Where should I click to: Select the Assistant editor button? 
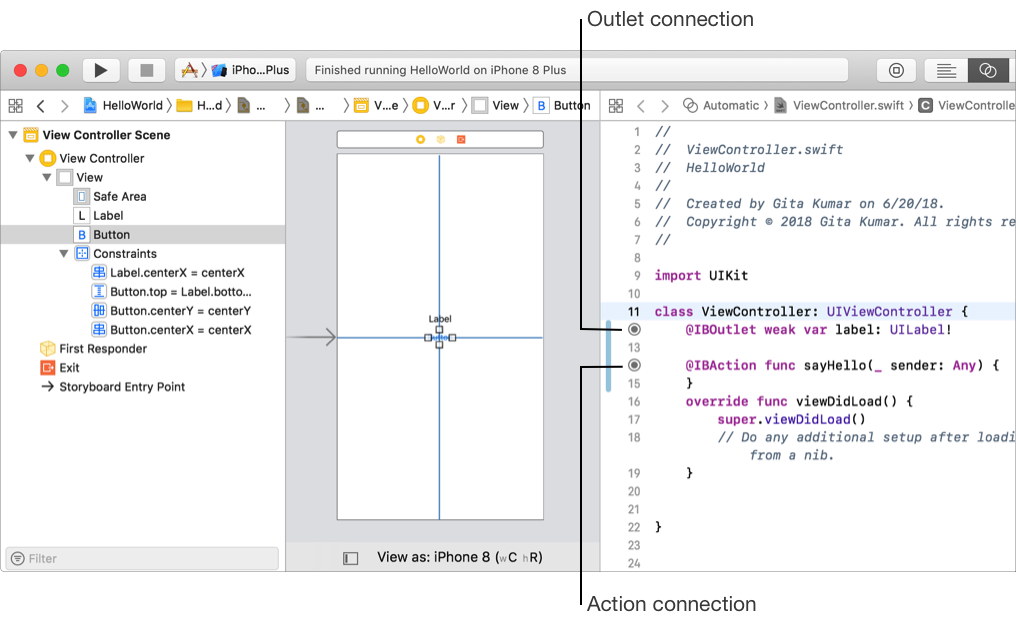988,70
